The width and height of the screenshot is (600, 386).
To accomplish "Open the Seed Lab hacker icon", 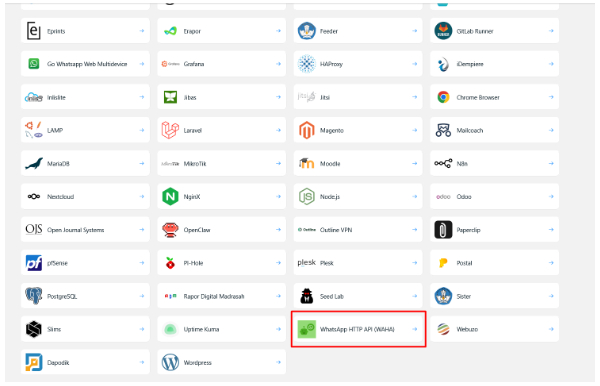I will pos(307,296).
